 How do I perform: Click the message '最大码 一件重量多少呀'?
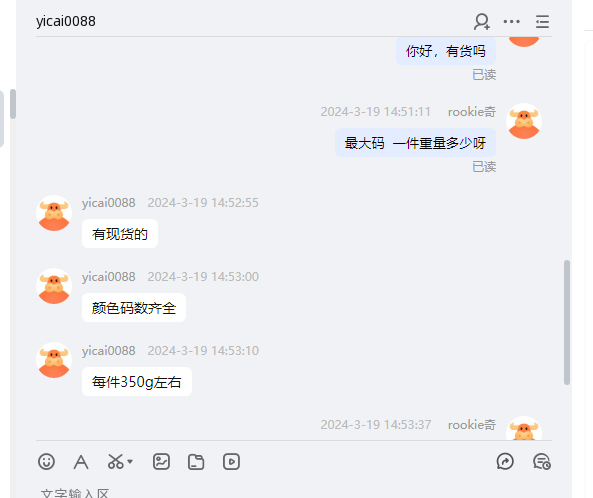point(415,143)
